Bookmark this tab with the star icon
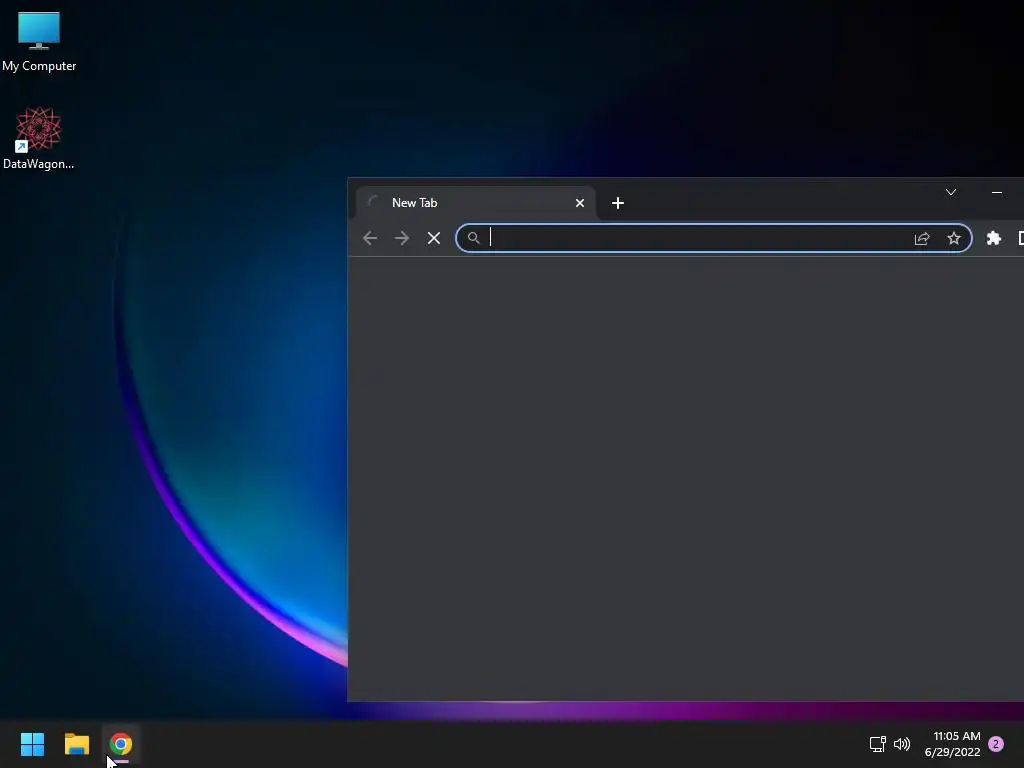The image size is (1024, 768). pos(954,238)
